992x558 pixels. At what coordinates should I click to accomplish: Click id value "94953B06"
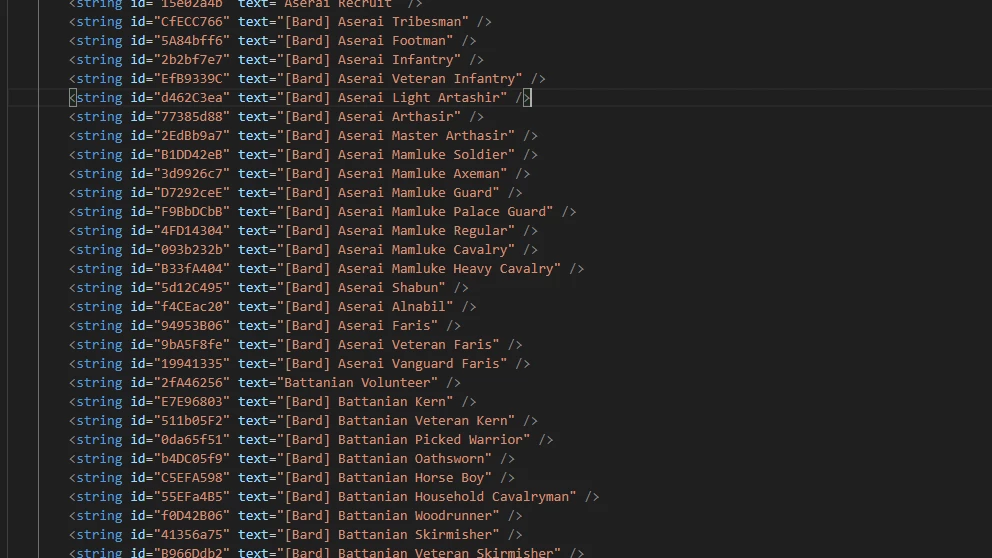click(192, 325)
